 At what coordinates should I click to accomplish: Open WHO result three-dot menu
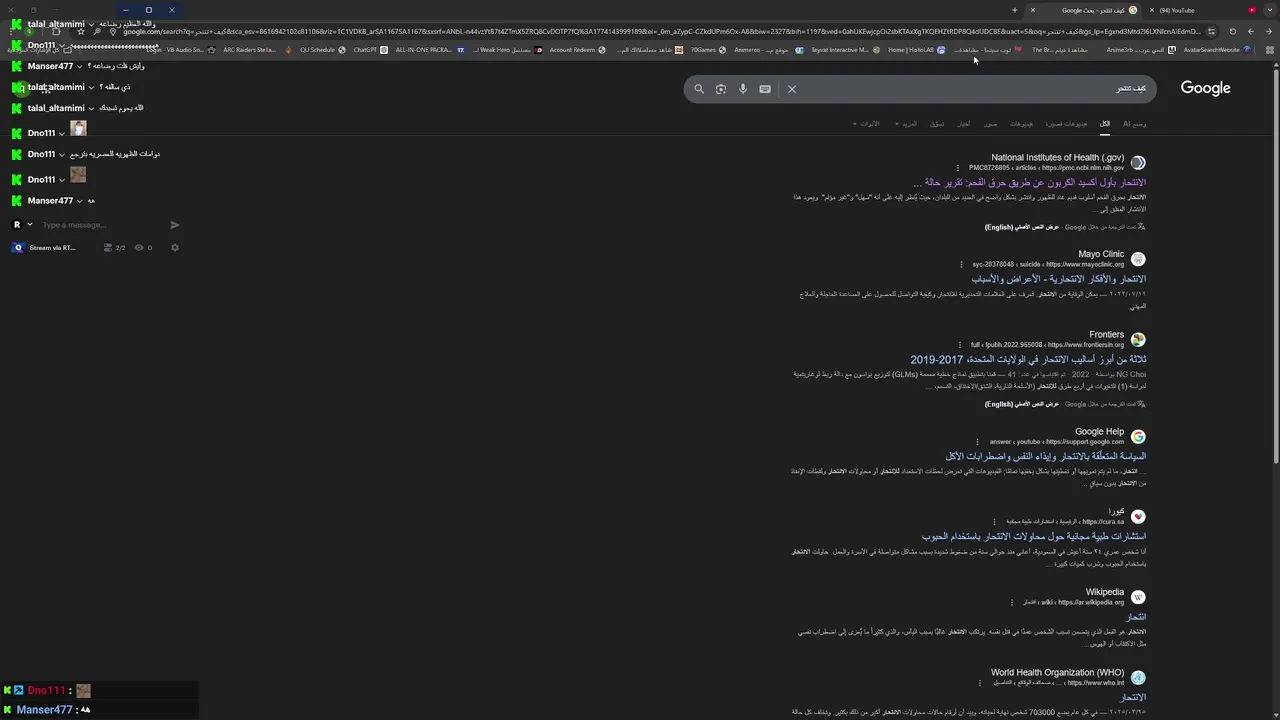(x=980, y=683)
